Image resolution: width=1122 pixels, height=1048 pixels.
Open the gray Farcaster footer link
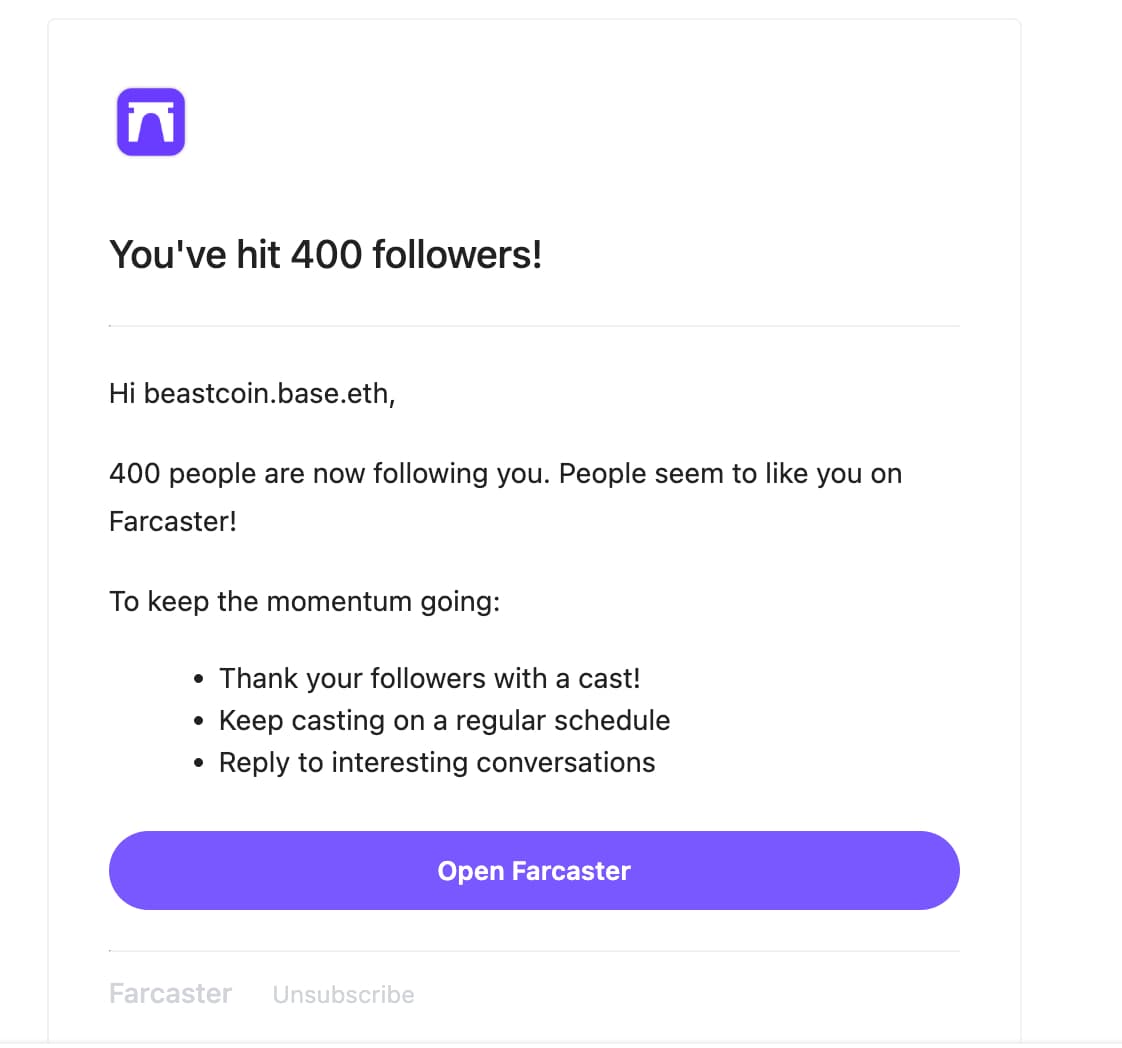[x=170, y=994]
